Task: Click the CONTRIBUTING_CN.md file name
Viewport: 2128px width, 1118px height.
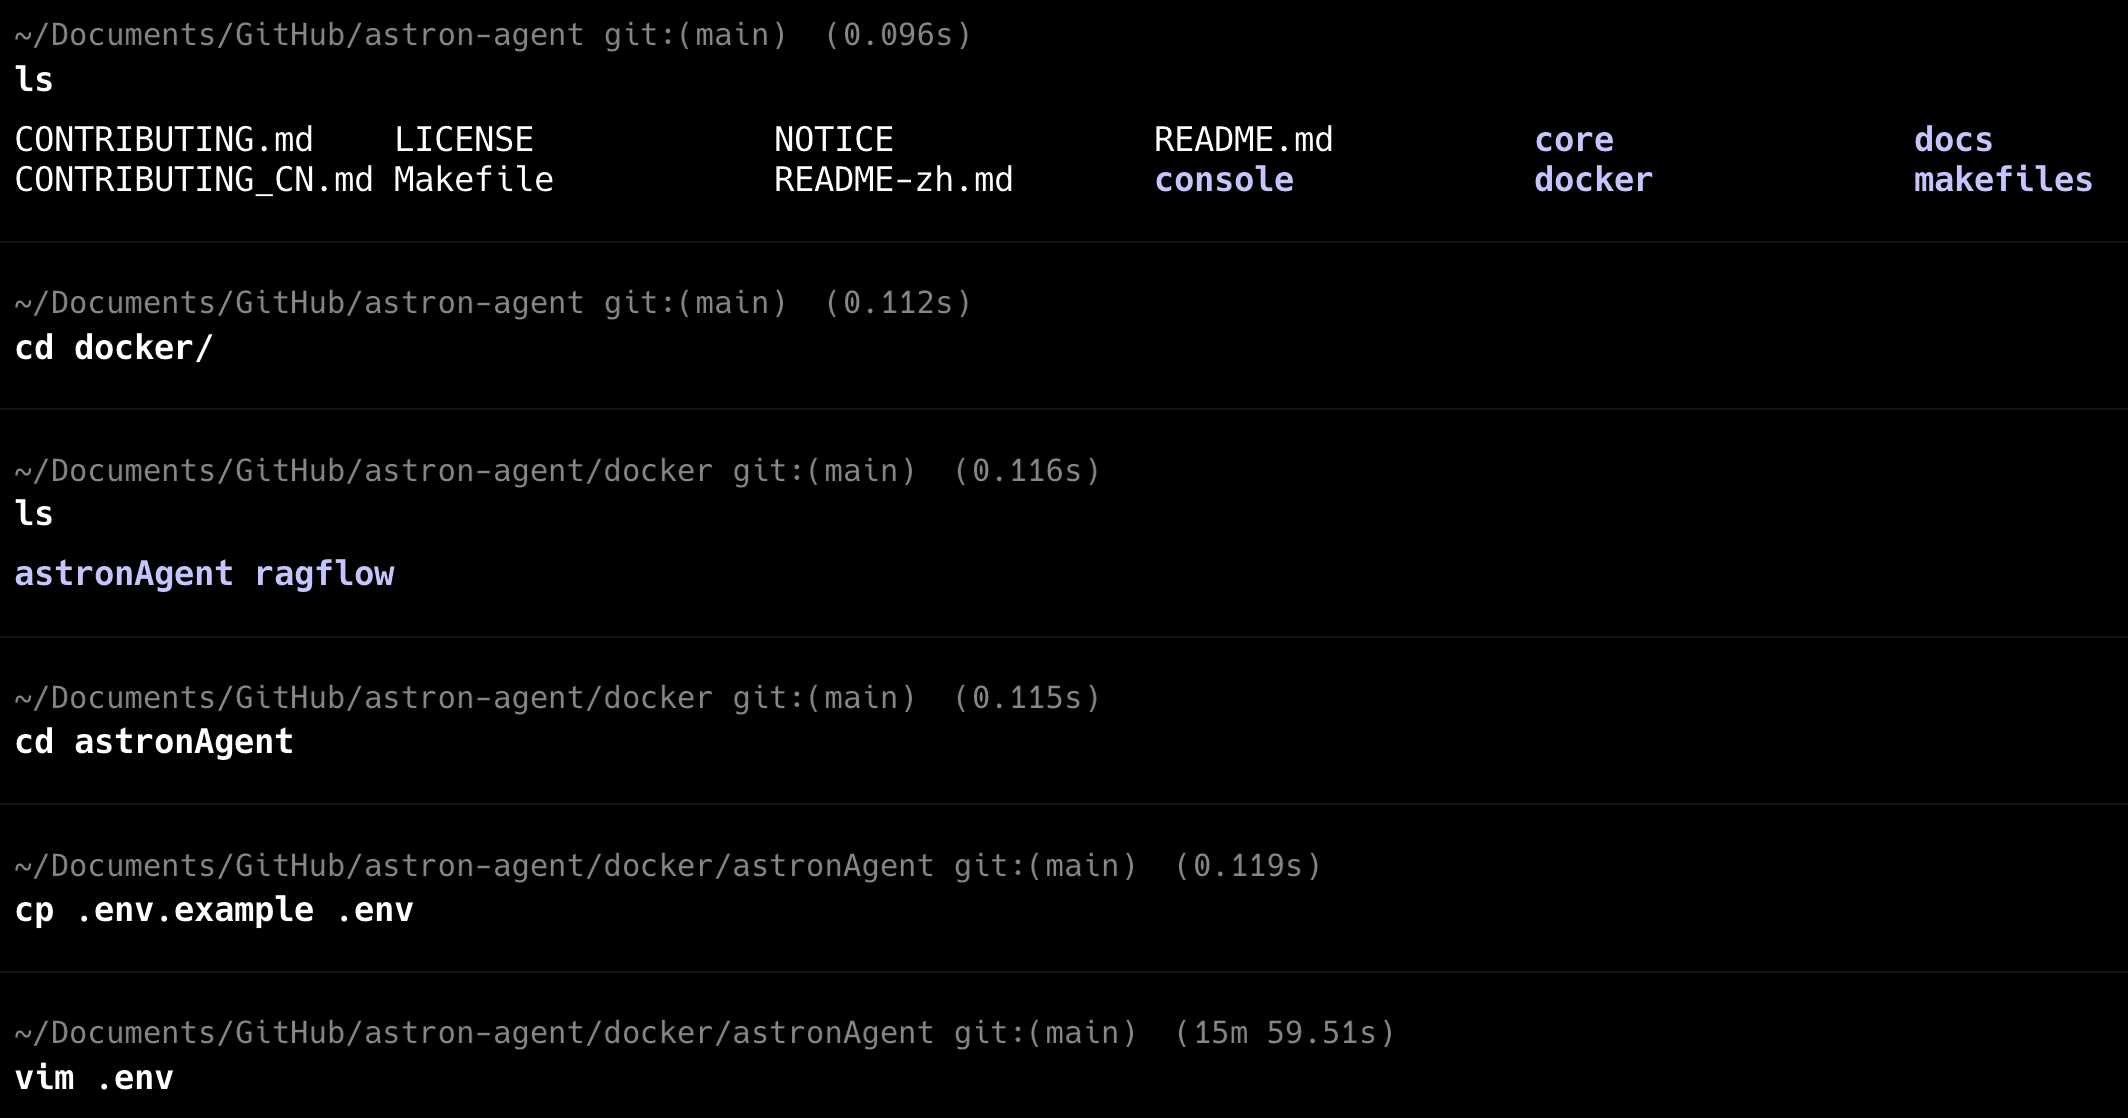Action: click(x=193, y=180)
